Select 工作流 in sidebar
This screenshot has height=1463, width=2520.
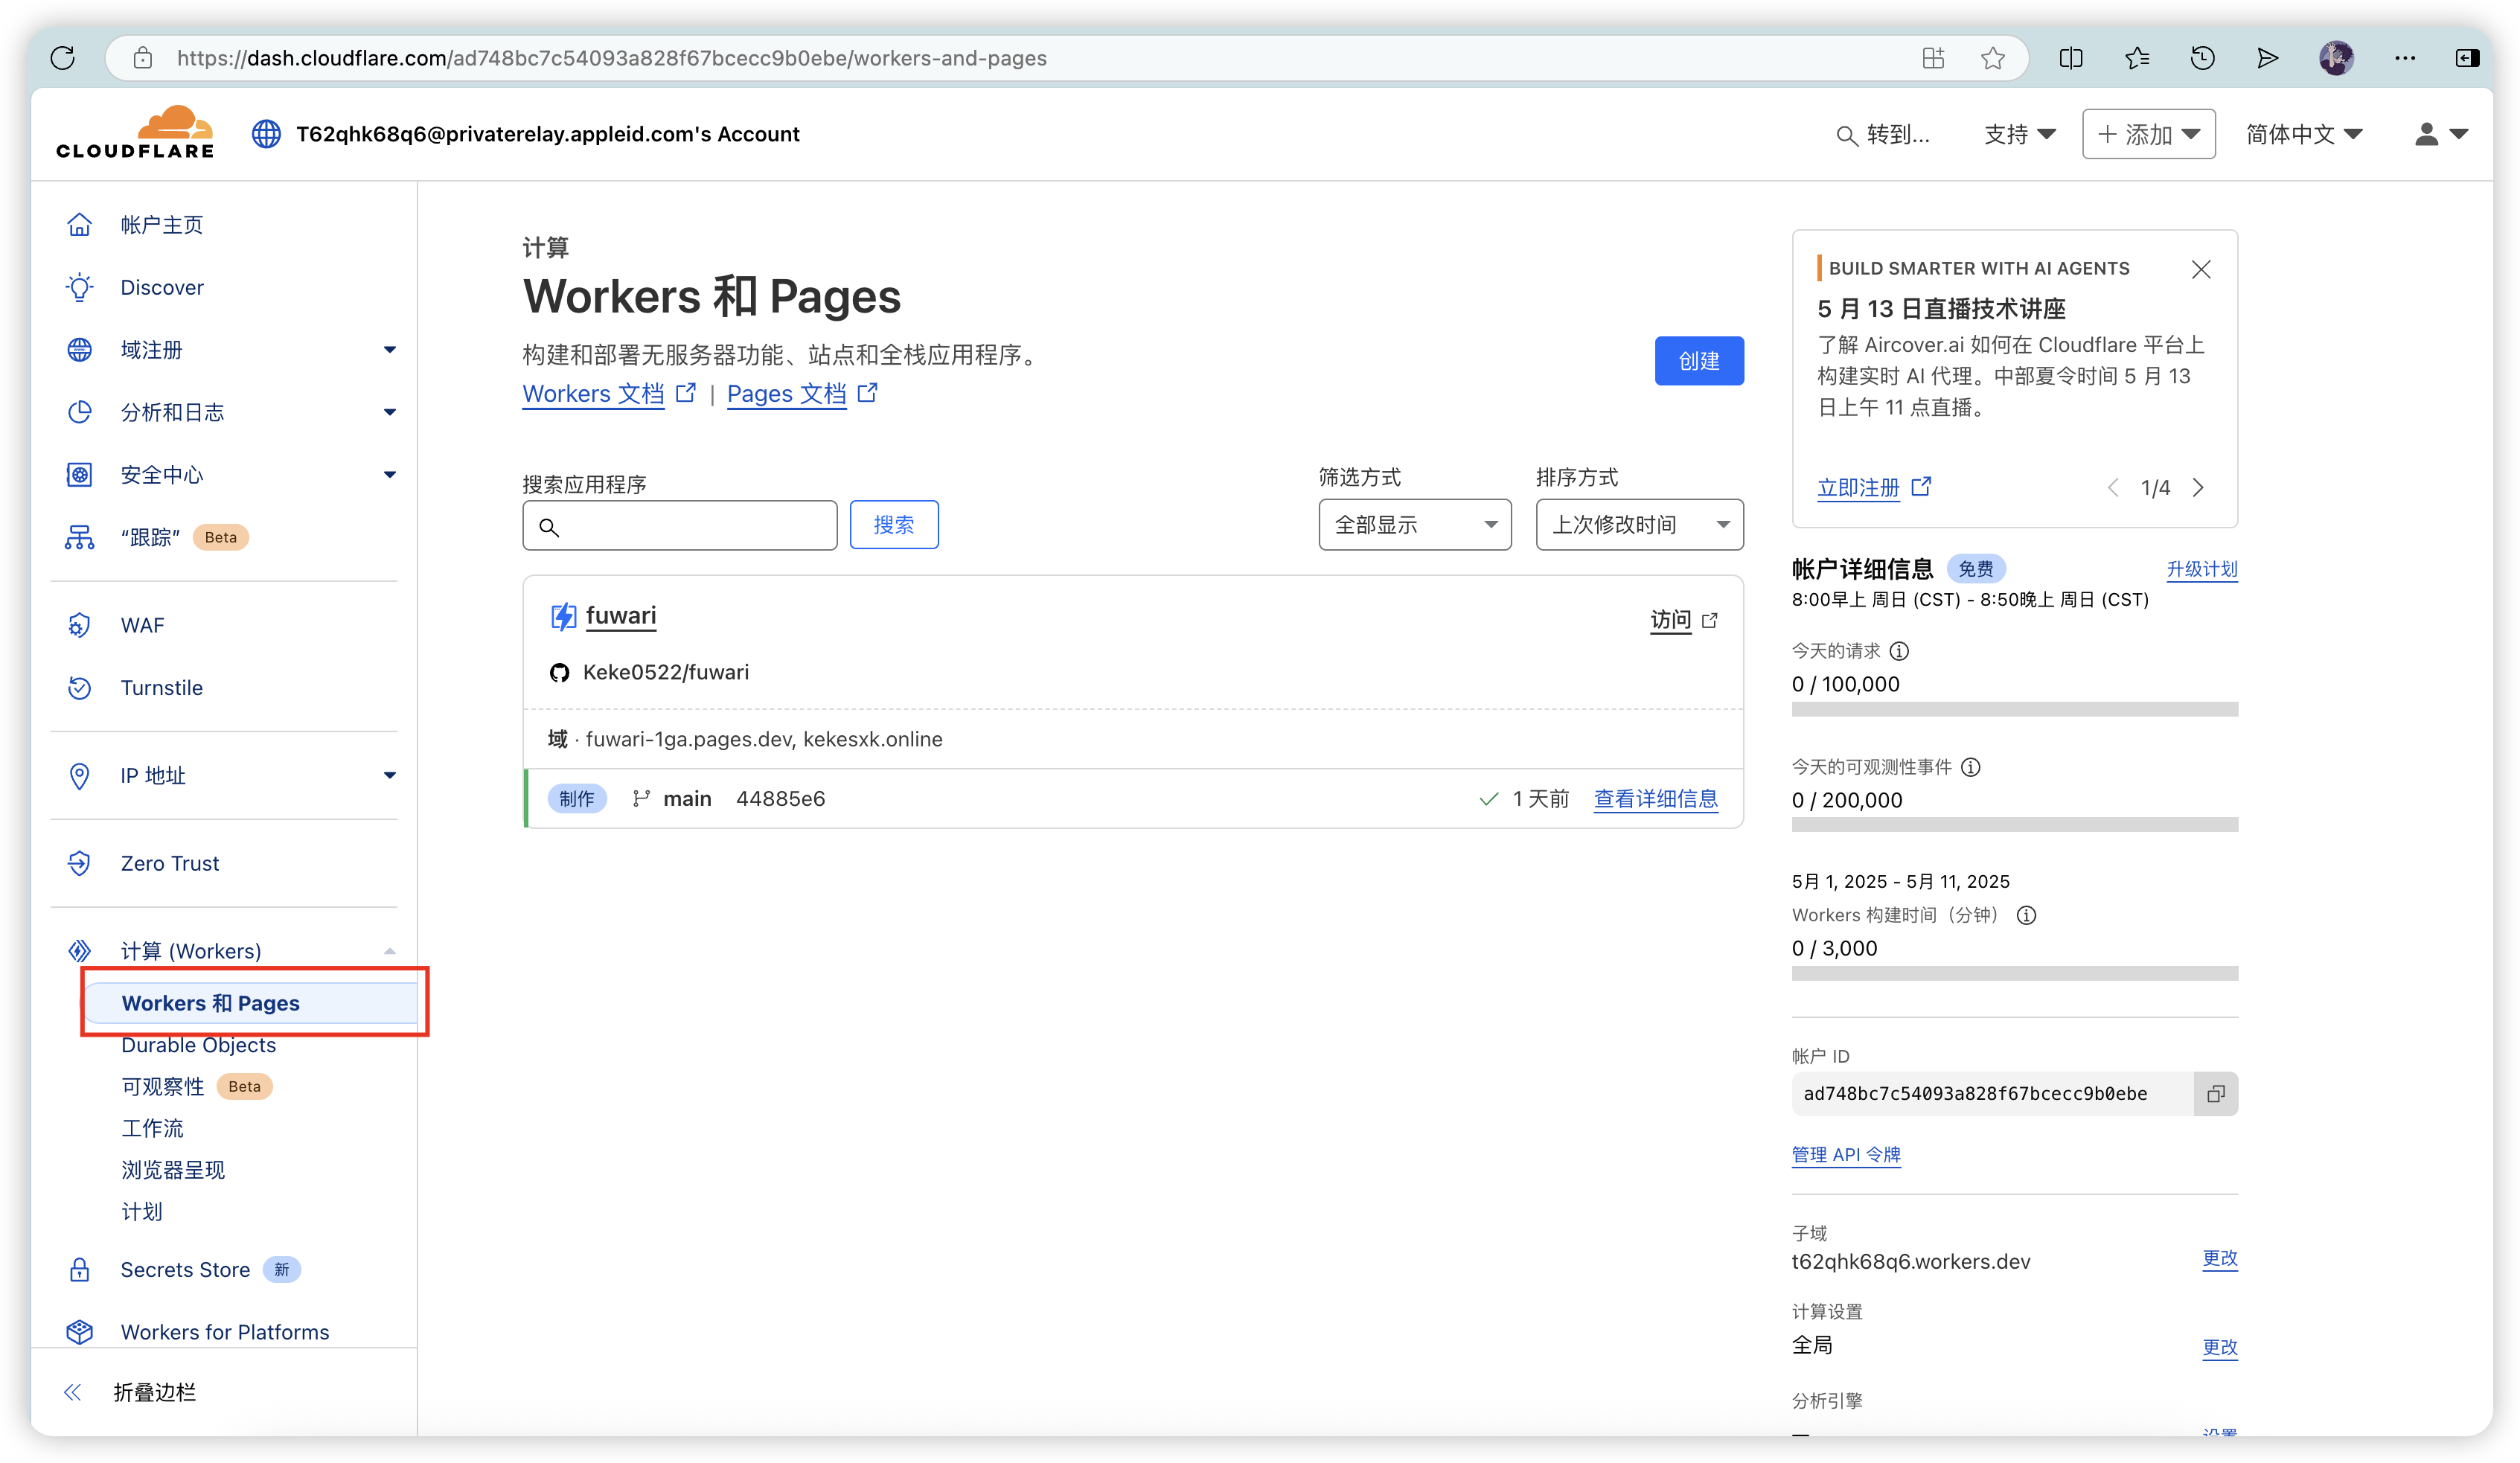pos(152,1128)
